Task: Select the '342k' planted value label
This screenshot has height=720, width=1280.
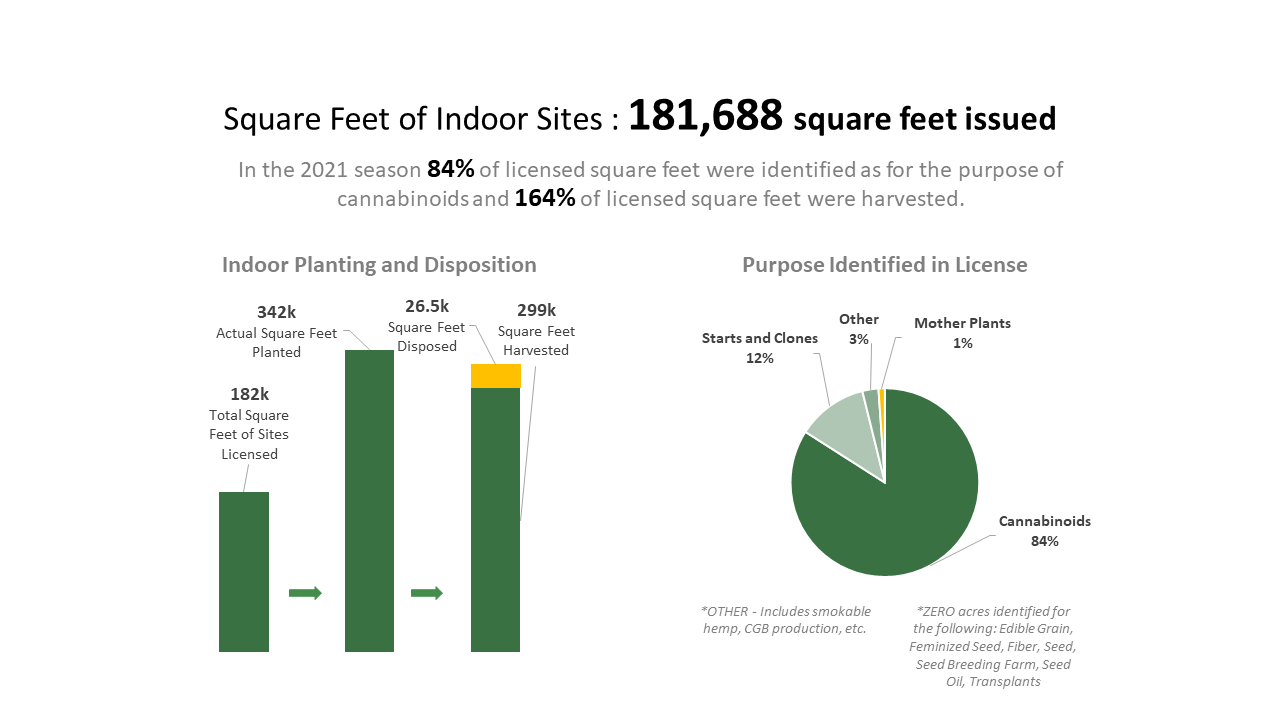Action: (276, 312)
